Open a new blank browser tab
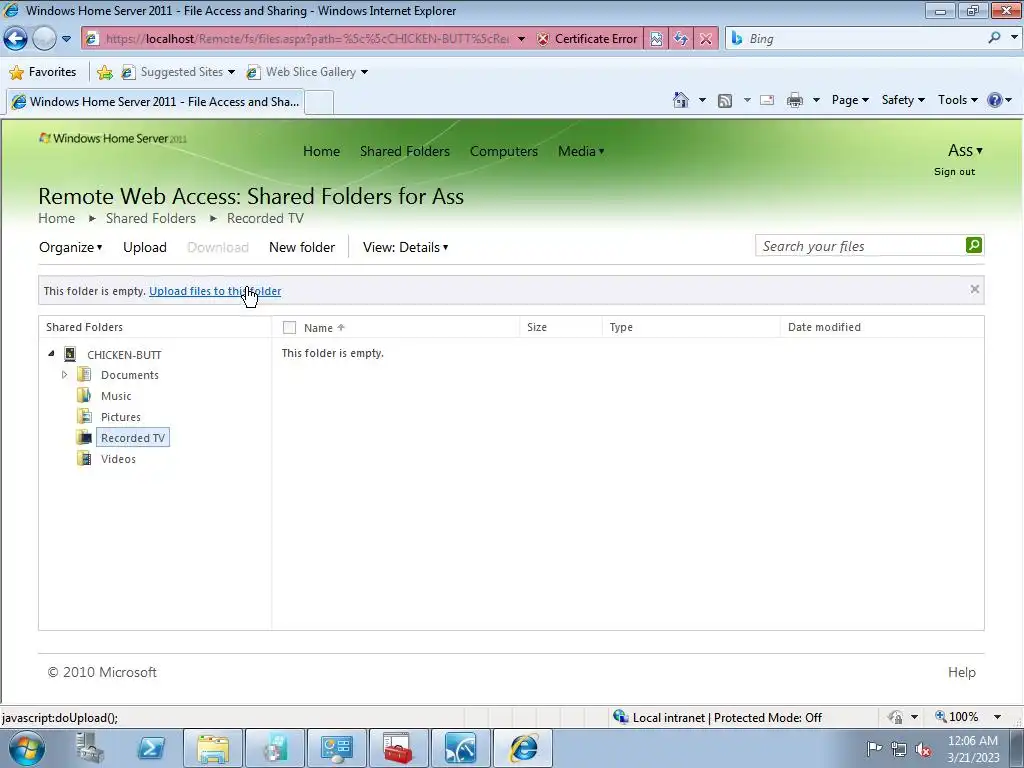The image size is (1024, 768). tap(319, 103)
